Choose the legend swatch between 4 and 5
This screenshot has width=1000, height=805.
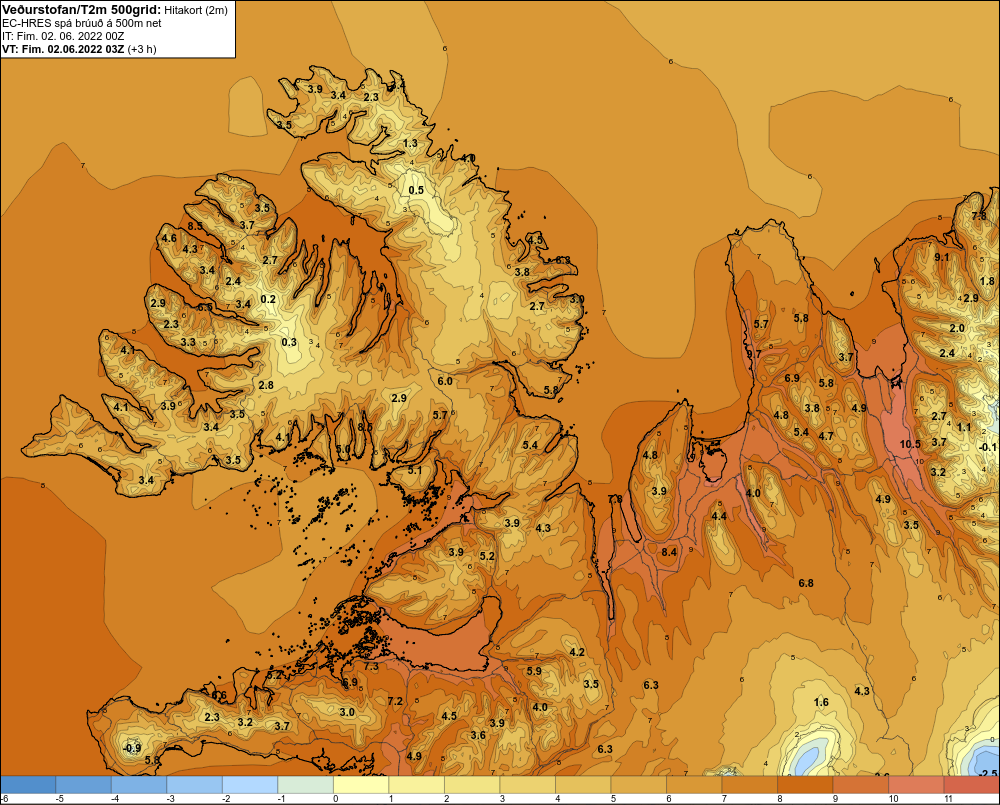[x=583, y=785]
